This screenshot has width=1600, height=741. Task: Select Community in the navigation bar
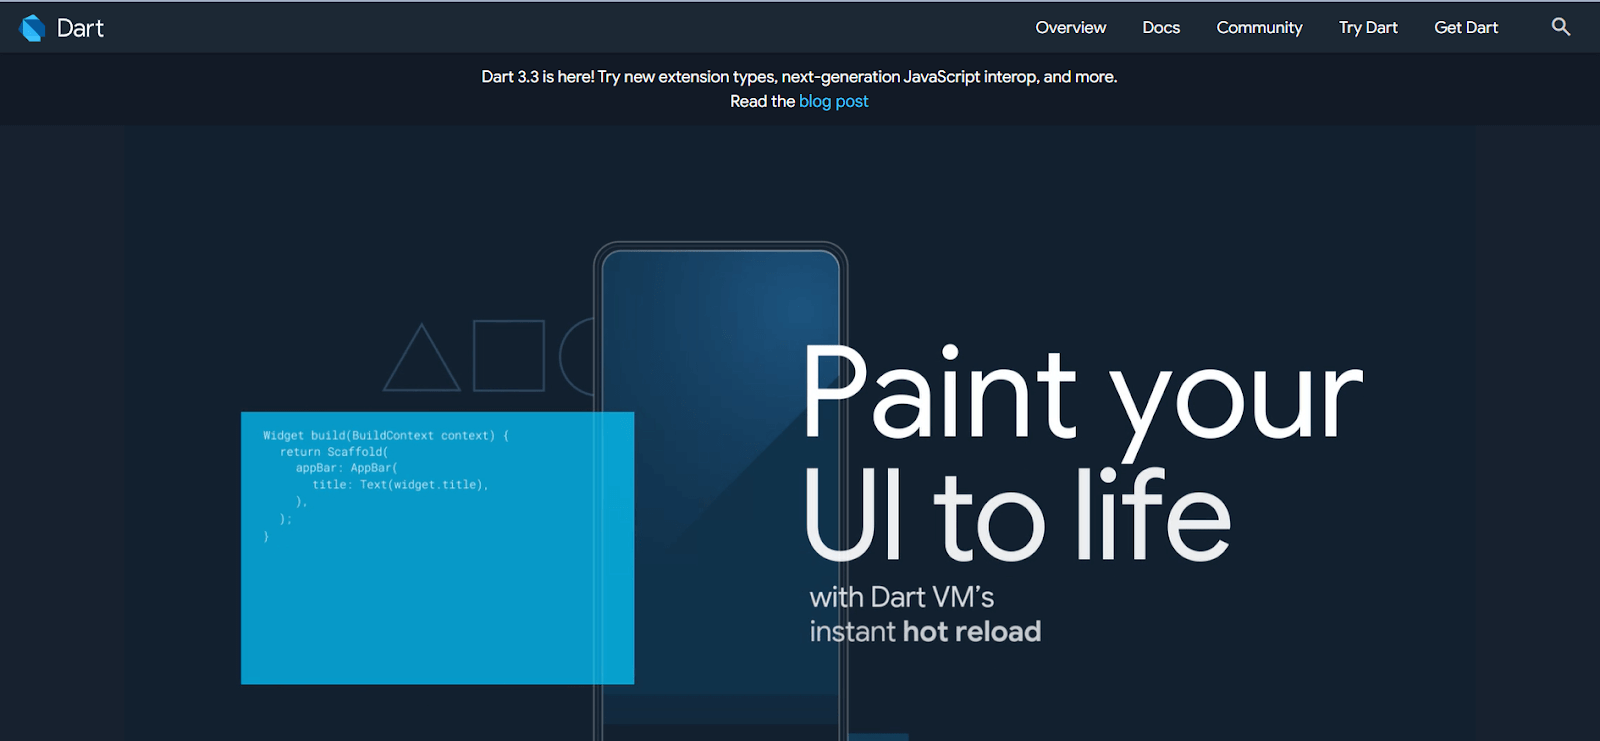tap(1259, 28)
